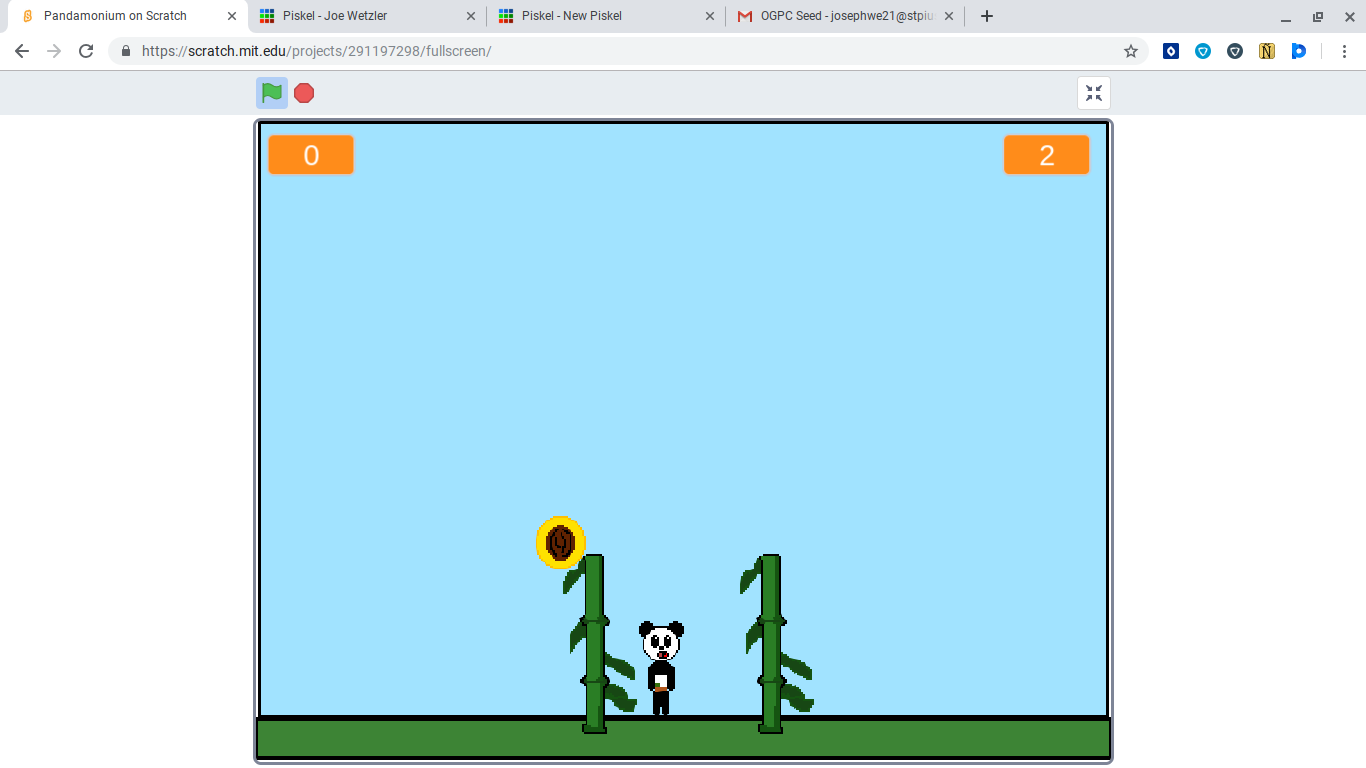Click the back navigation arrow
This screenshot has width=1366, height=768.
[21, 50]
